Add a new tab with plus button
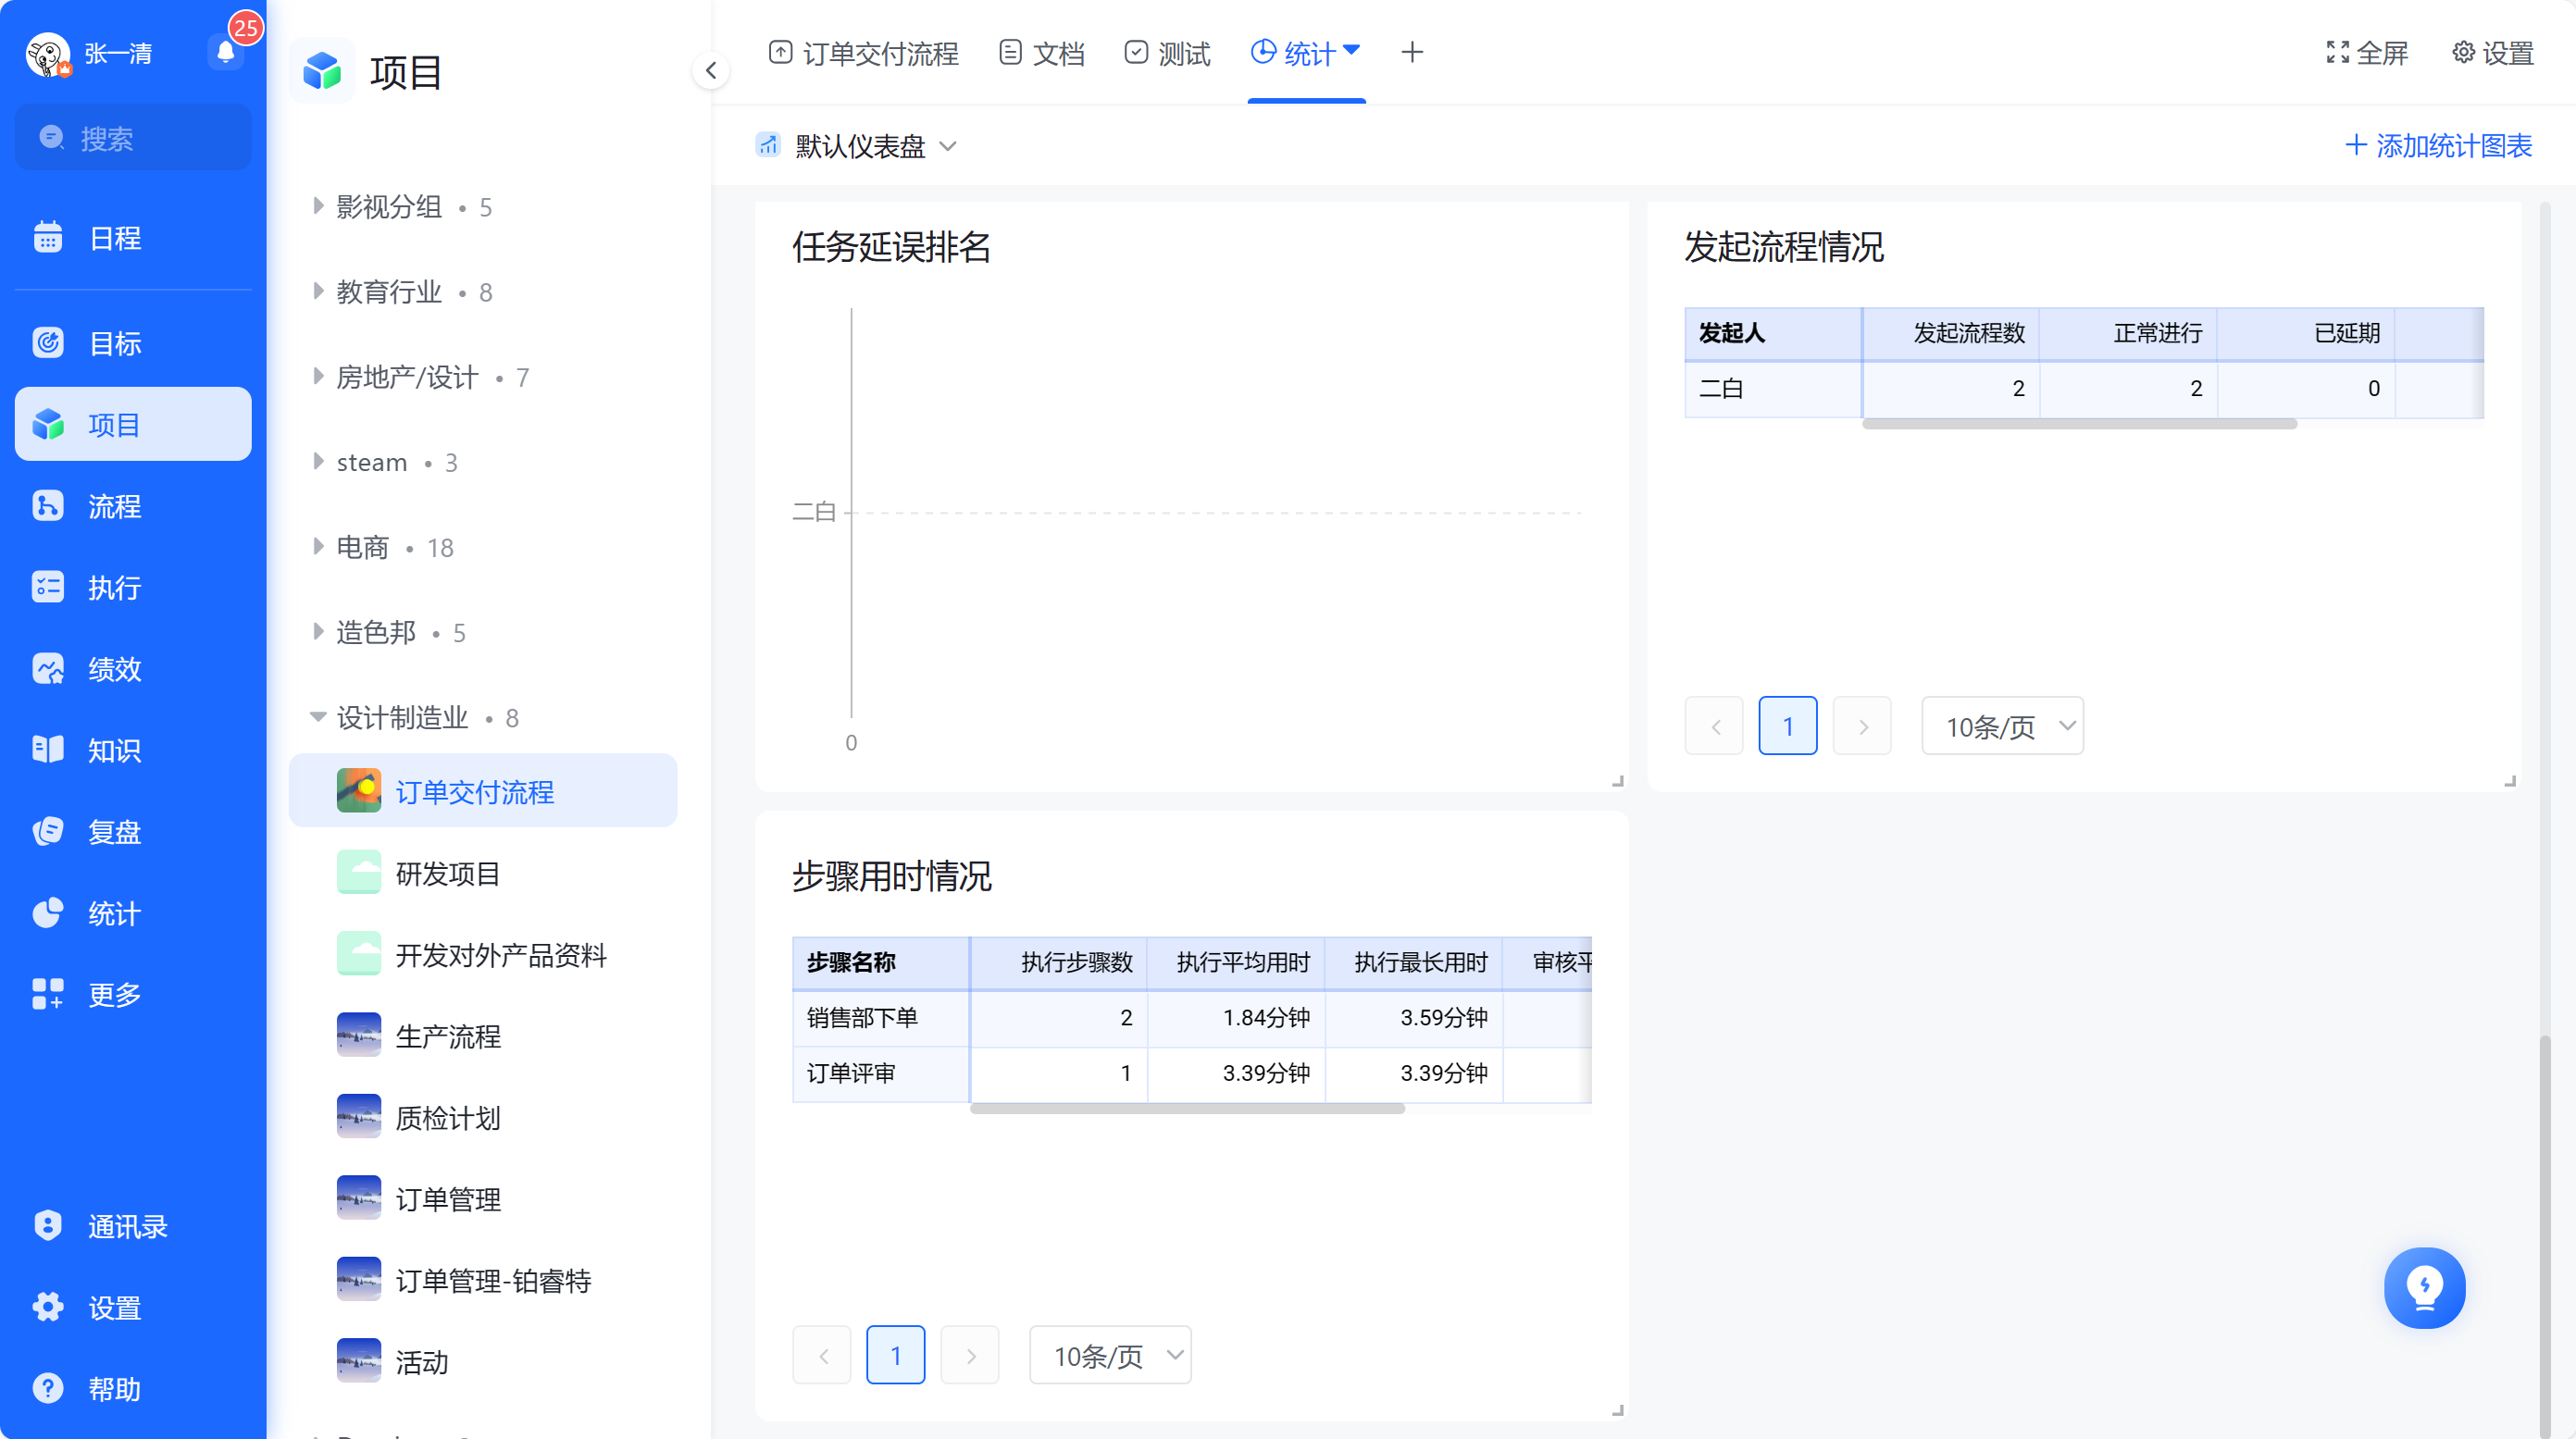The image size is (2576, 1439). (x=1412, y=52)
